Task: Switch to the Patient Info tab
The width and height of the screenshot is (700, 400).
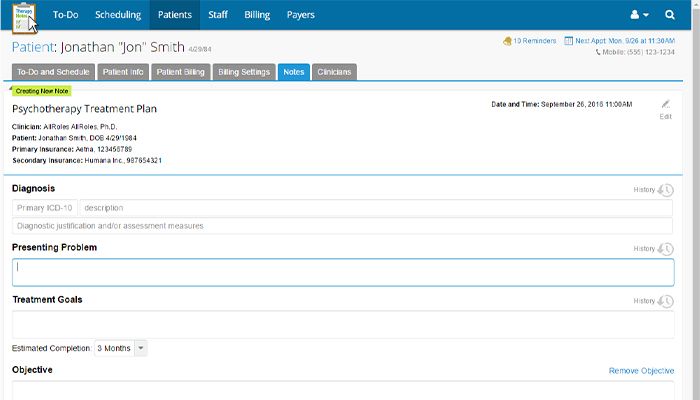Action: coord(124,72)
